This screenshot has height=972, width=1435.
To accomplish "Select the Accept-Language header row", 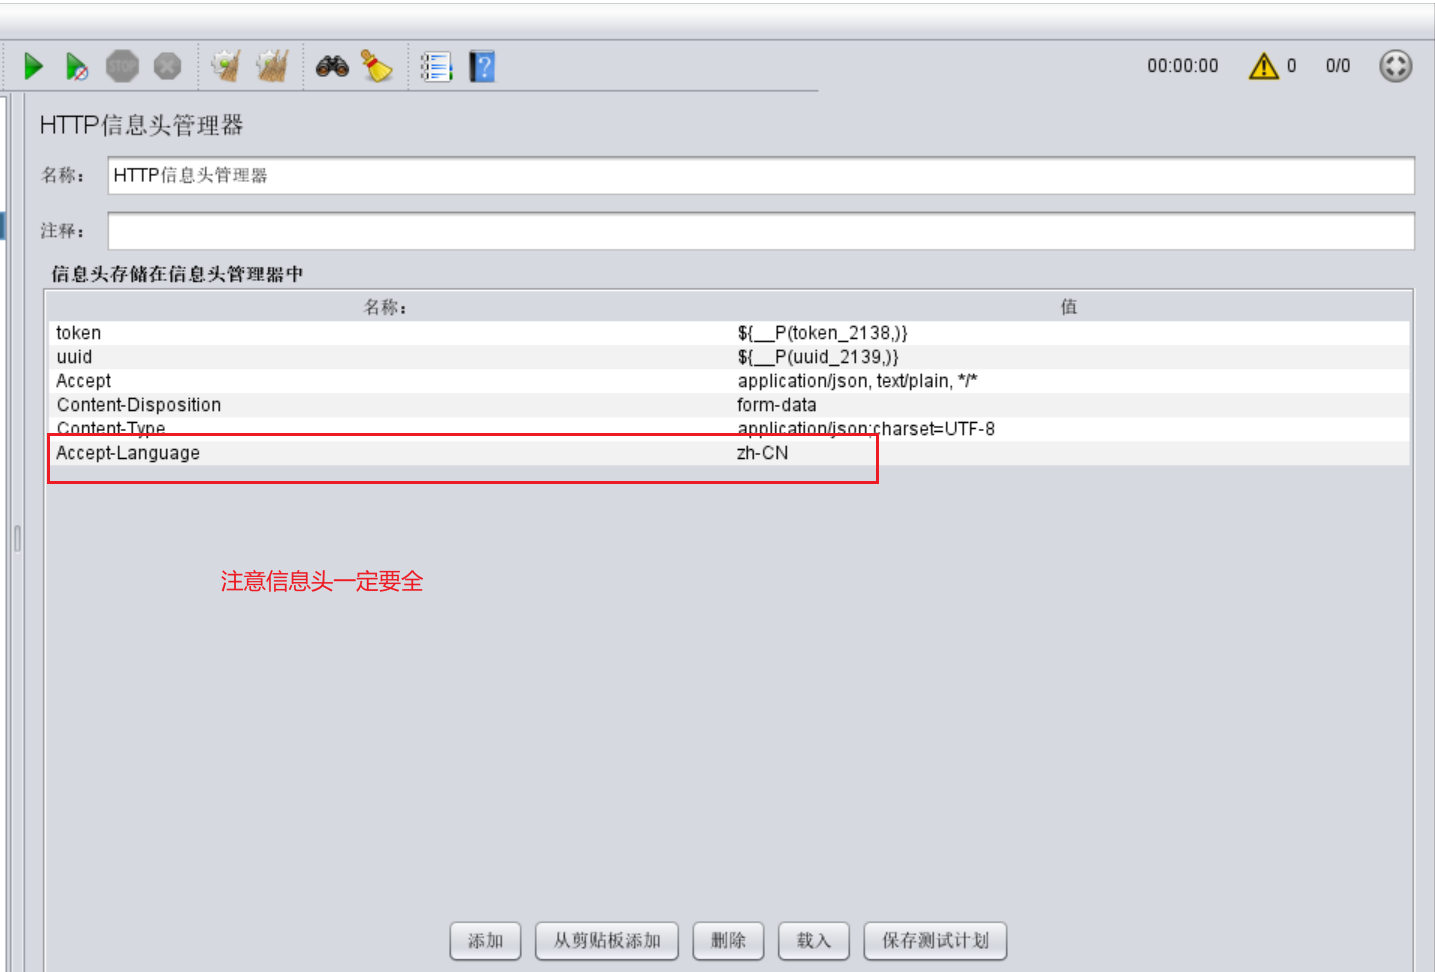I will [x=729, y=453].
